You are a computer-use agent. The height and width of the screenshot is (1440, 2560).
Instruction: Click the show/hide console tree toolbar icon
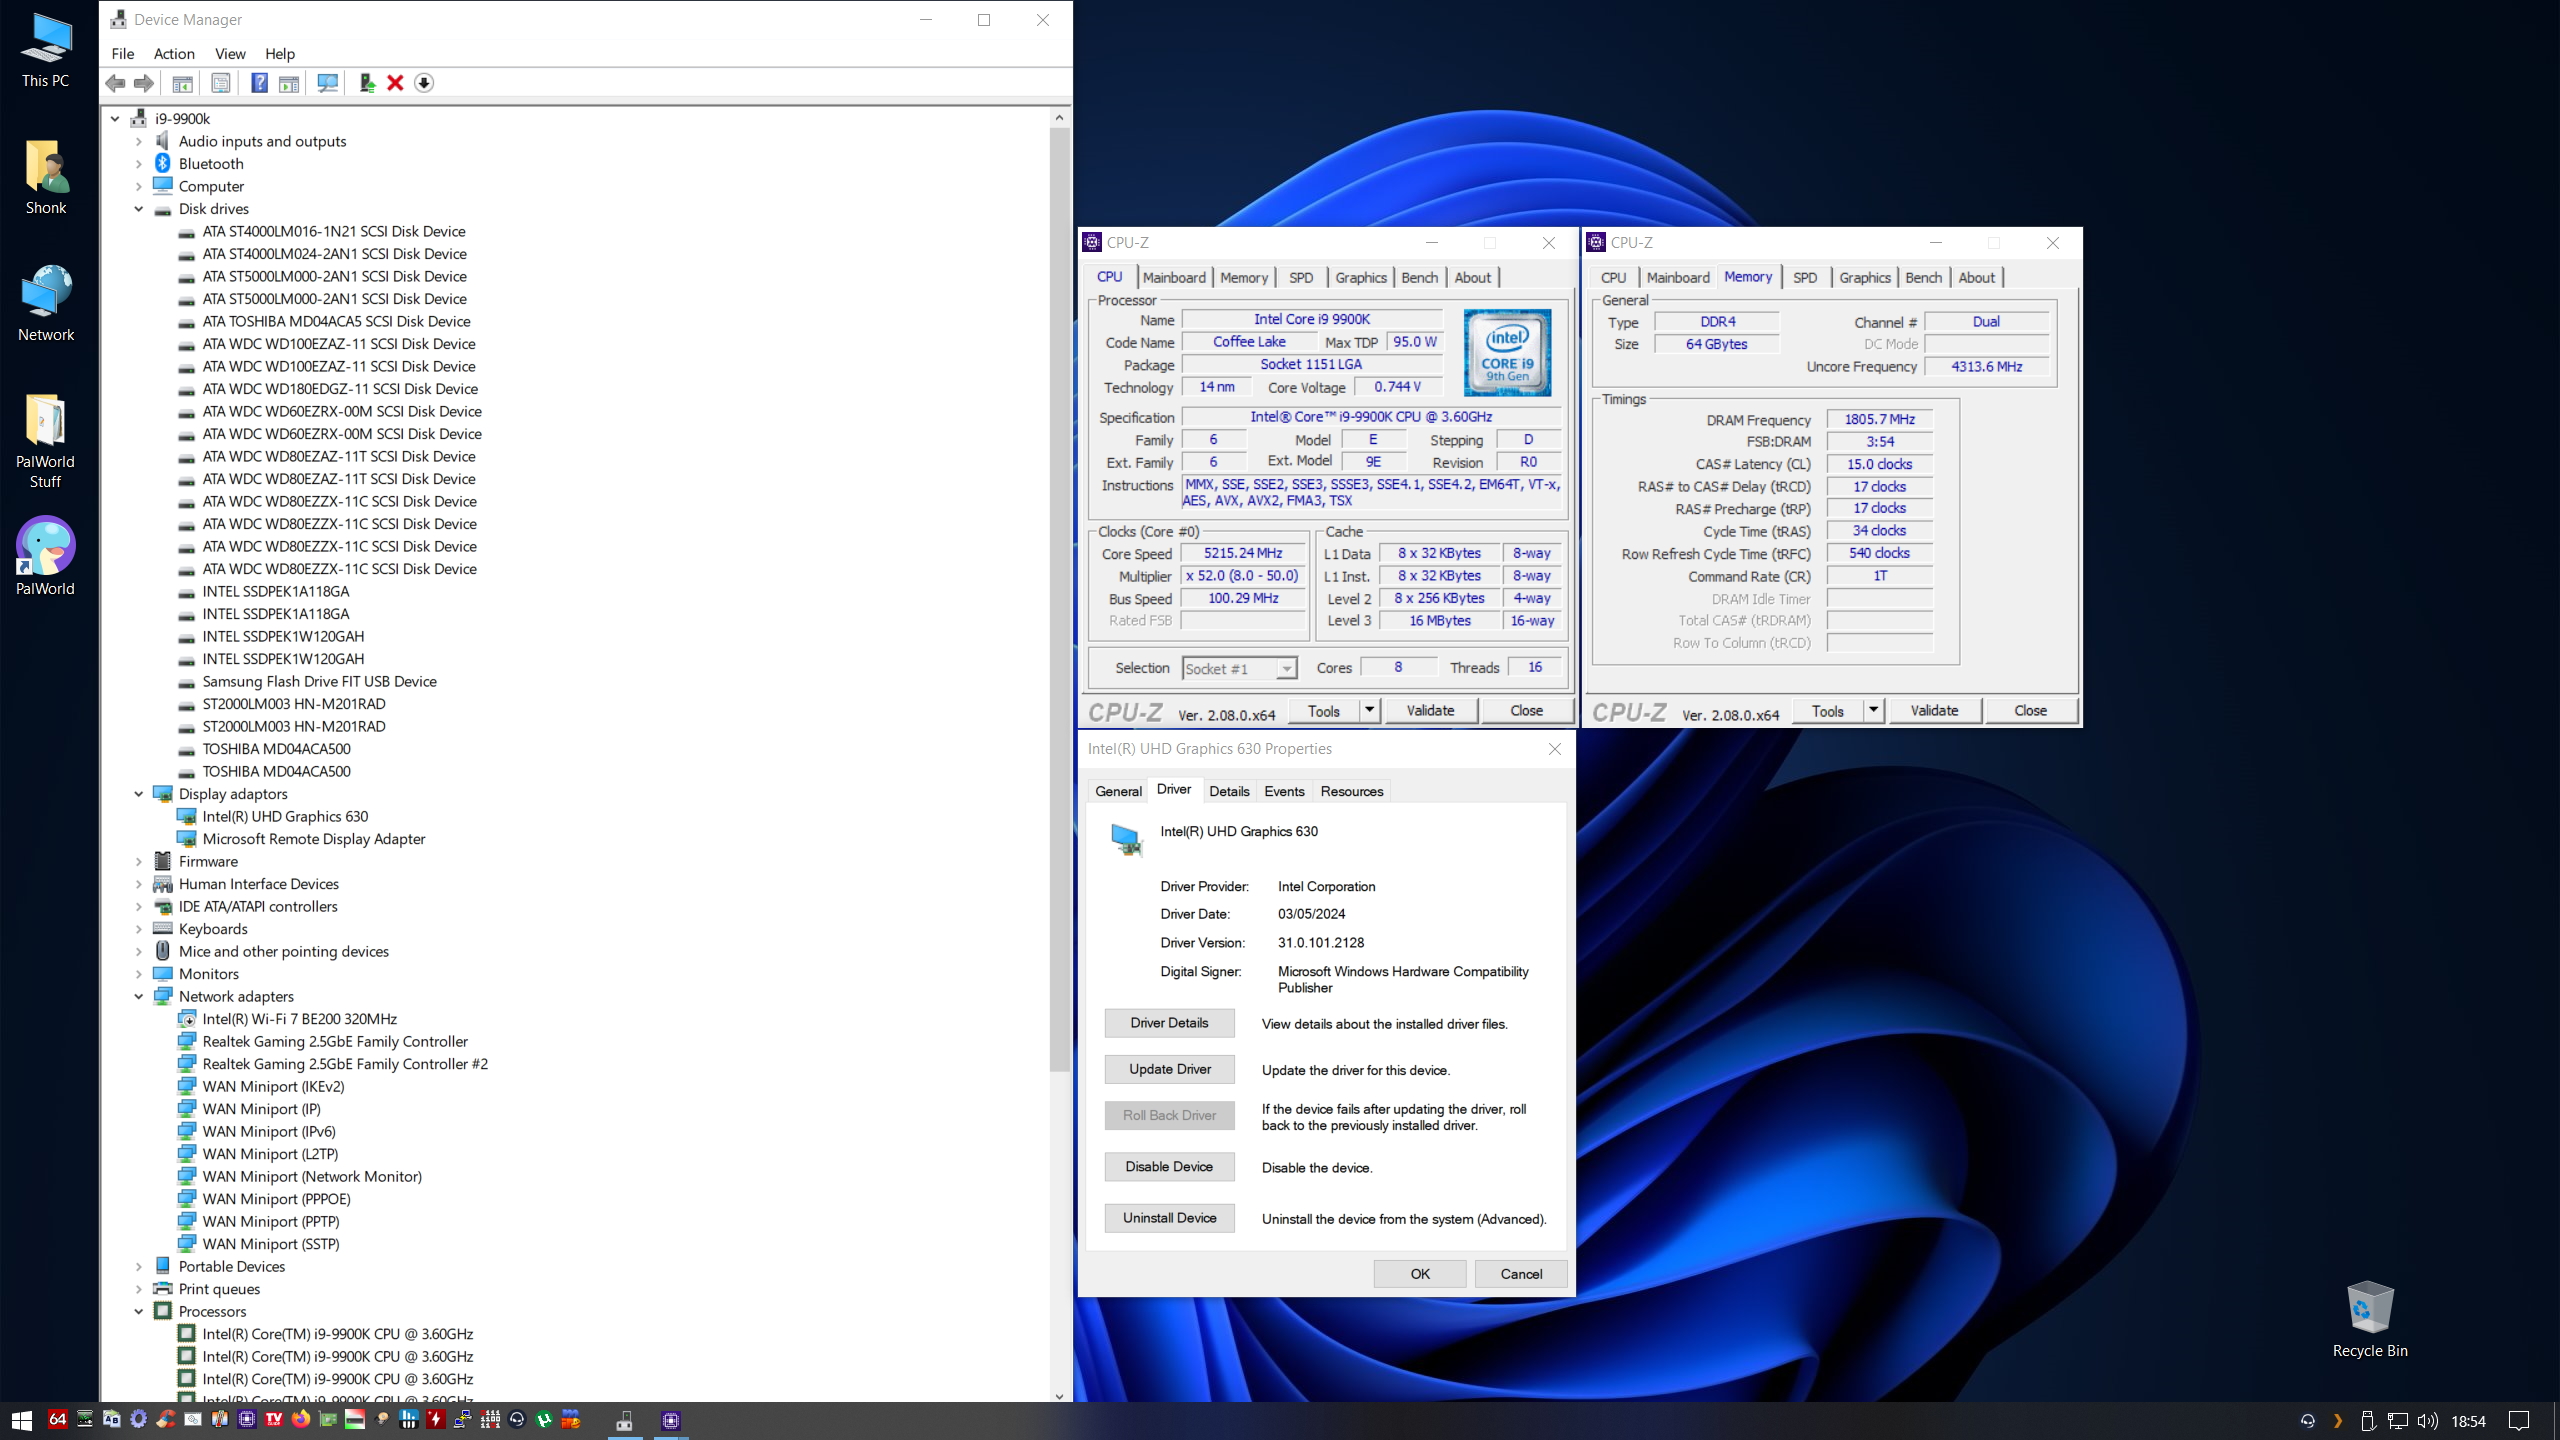point(182,83)
